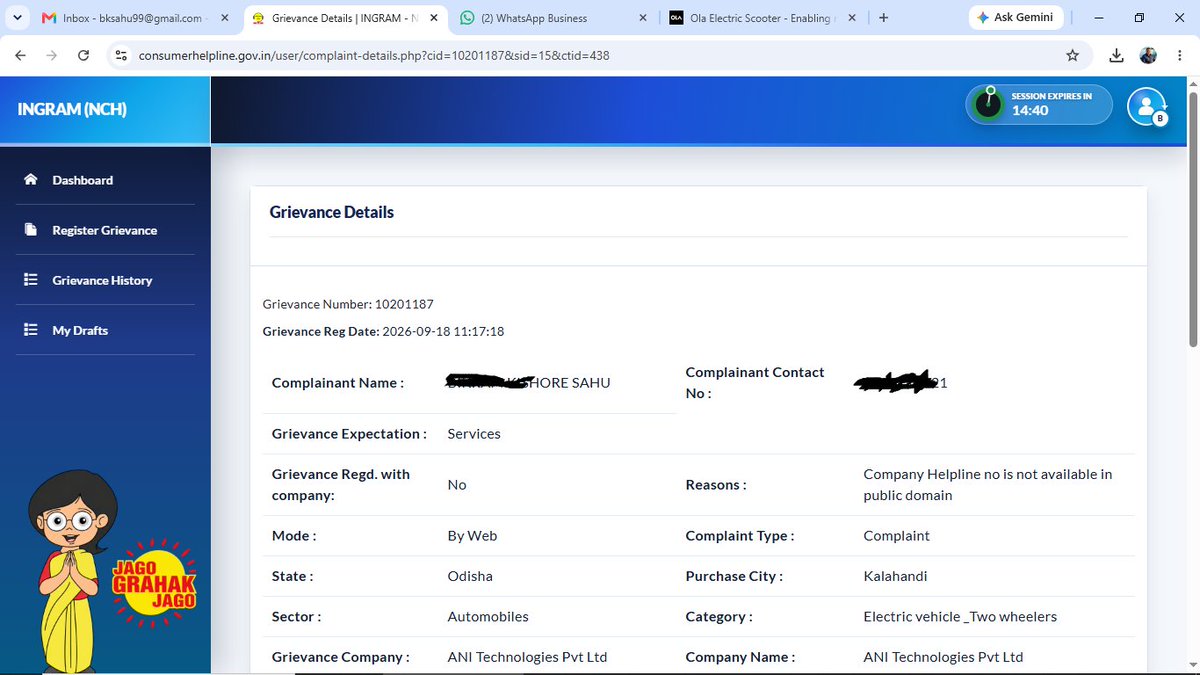Click the session expiry timer widget
This screenshot has height=675, width=1200.
(x=1039, y=104)
